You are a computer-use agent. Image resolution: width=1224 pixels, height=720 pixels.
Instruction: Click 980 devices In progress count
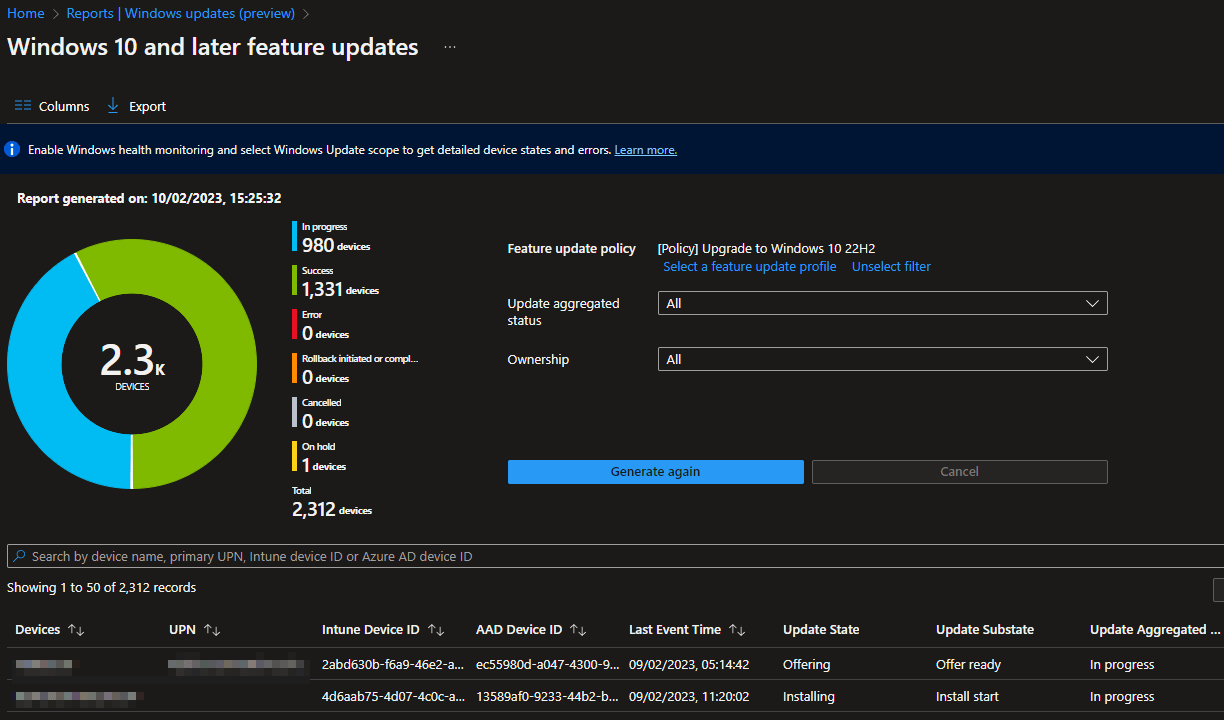point(336,245)
